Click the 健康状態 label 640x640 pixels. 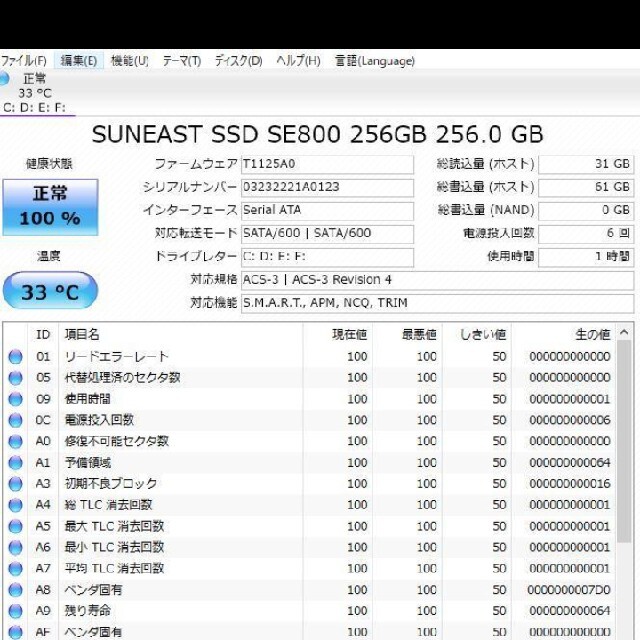[49, 164]
